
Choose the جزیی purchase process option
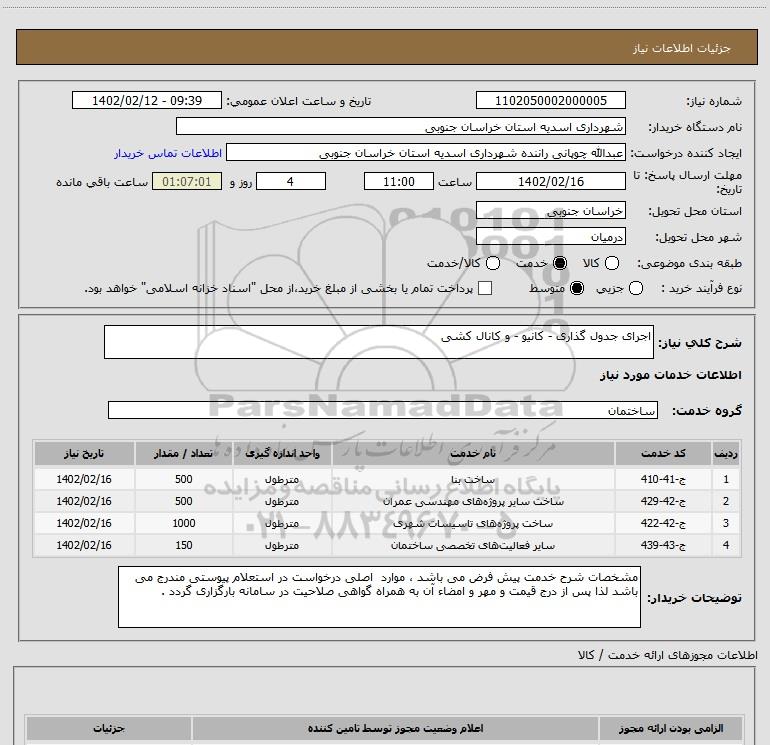click(635, 288)
